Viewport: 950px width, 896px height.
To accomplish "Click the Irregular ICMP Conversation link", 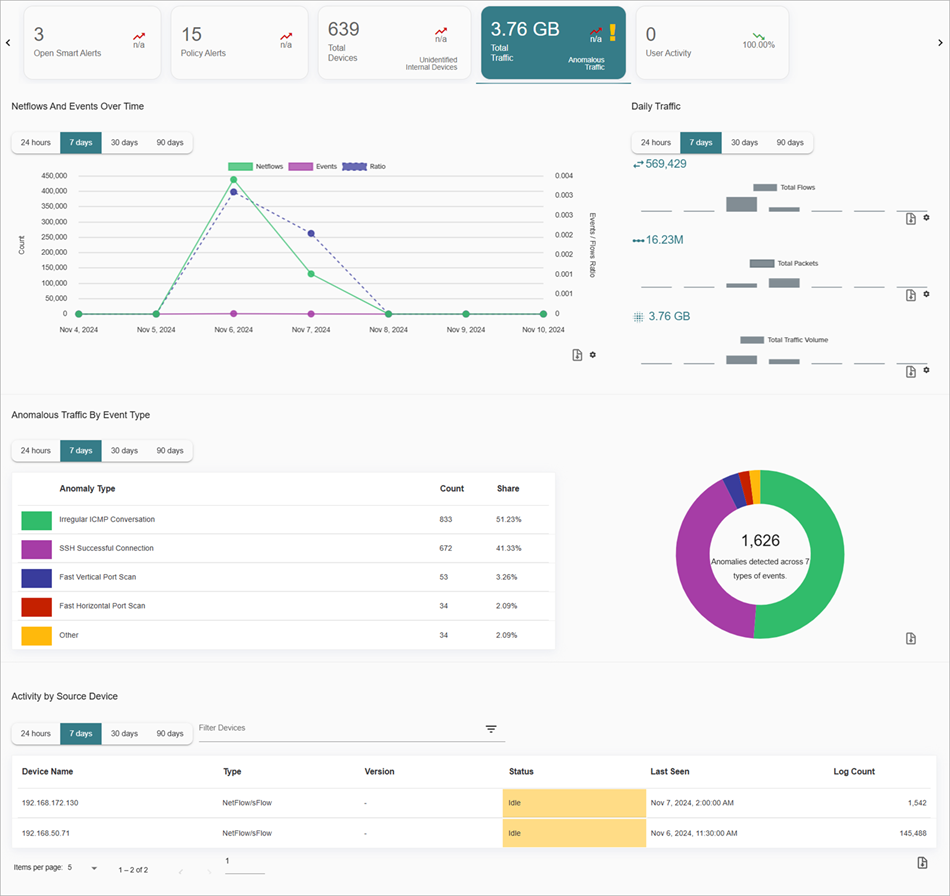I will 106,519.
